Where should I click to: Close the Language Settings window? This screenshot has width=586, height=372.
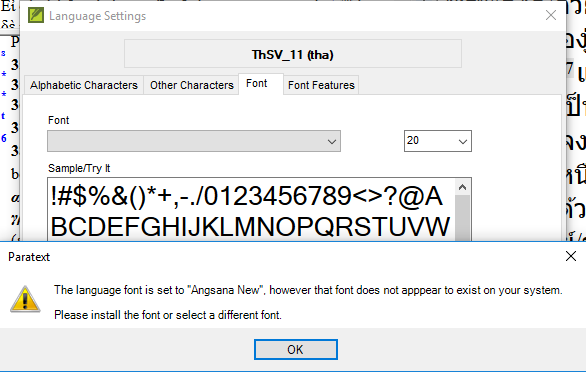click(550, 15)
